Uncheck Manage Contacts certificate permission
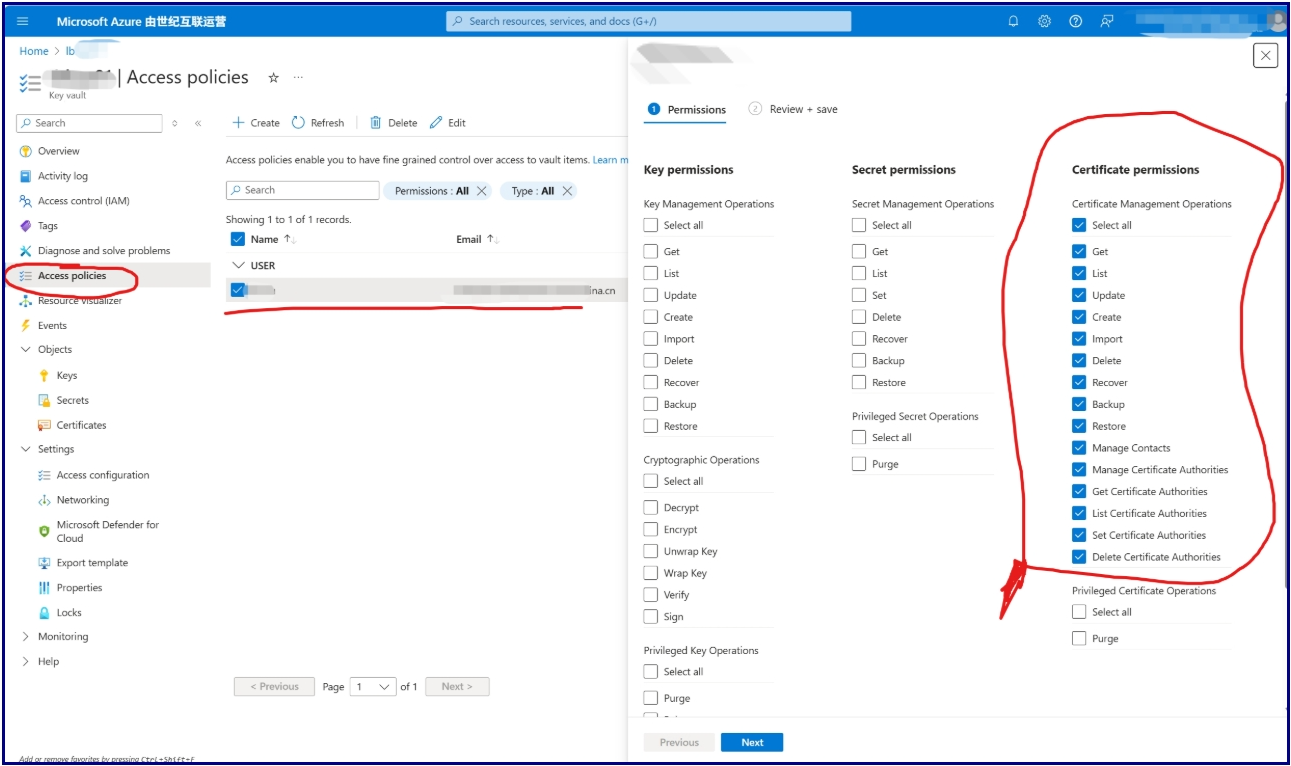Image resolution: width=1291 pixels, height=766 pixels. tap(1079, 448)
